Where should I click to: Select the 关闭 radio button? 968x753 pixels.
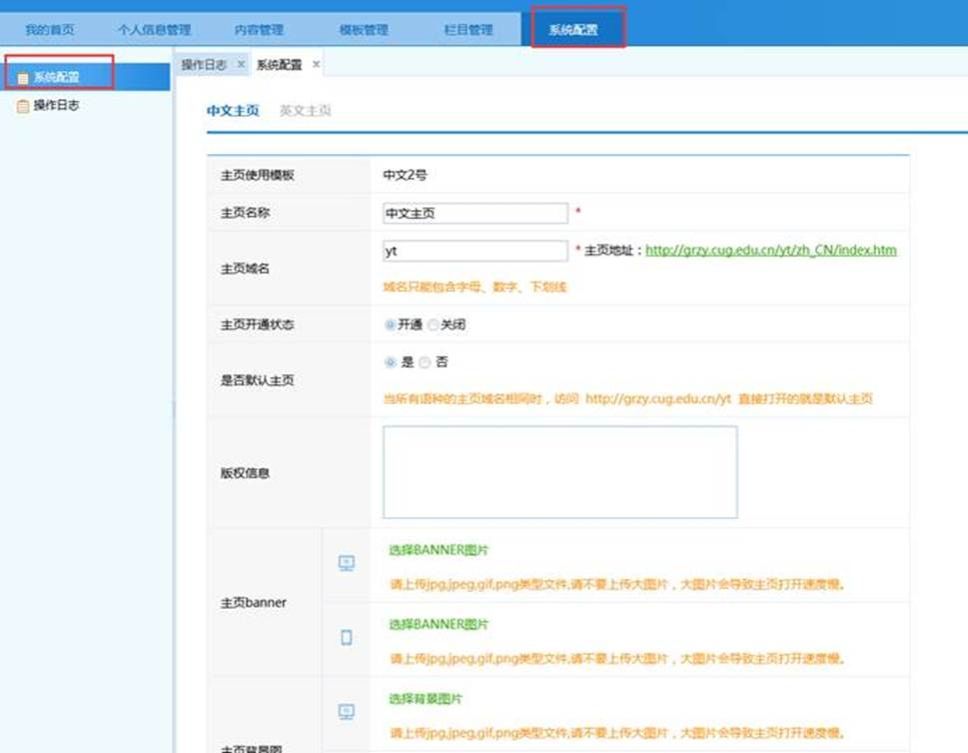click(432, 325)
